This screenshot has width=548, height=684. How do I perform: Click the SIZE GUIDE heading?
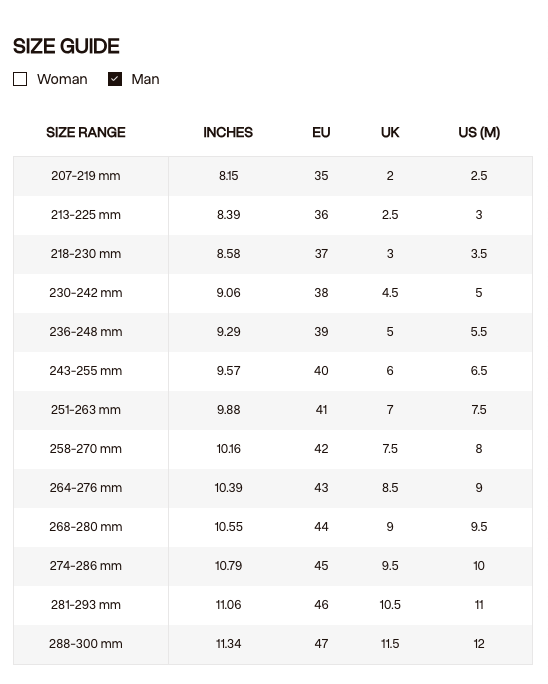(66, 46)
